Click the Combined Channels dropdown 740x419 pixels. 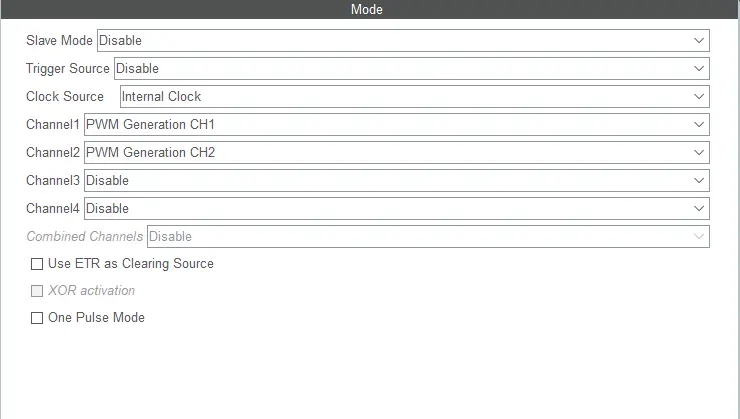pyautogui.click(x=427, y=237)
